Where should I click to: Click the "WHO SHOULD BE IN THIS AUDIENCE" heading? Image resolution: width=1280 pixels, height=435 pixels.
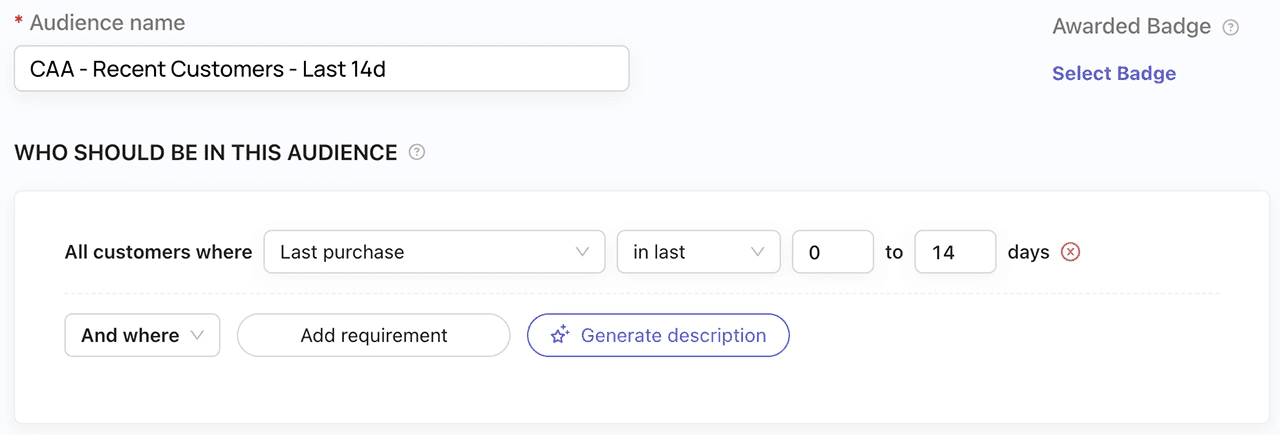[x=206, y=153]
